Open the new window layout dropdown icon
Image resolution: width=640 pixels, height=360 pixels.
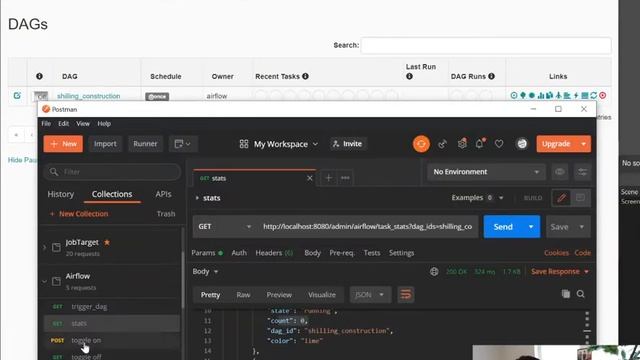point(182,144)
